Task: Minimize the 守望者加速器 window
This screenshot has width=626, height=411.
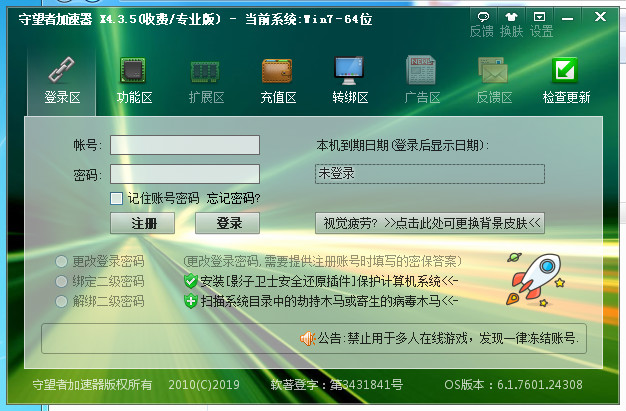Action: coord(567,18)
